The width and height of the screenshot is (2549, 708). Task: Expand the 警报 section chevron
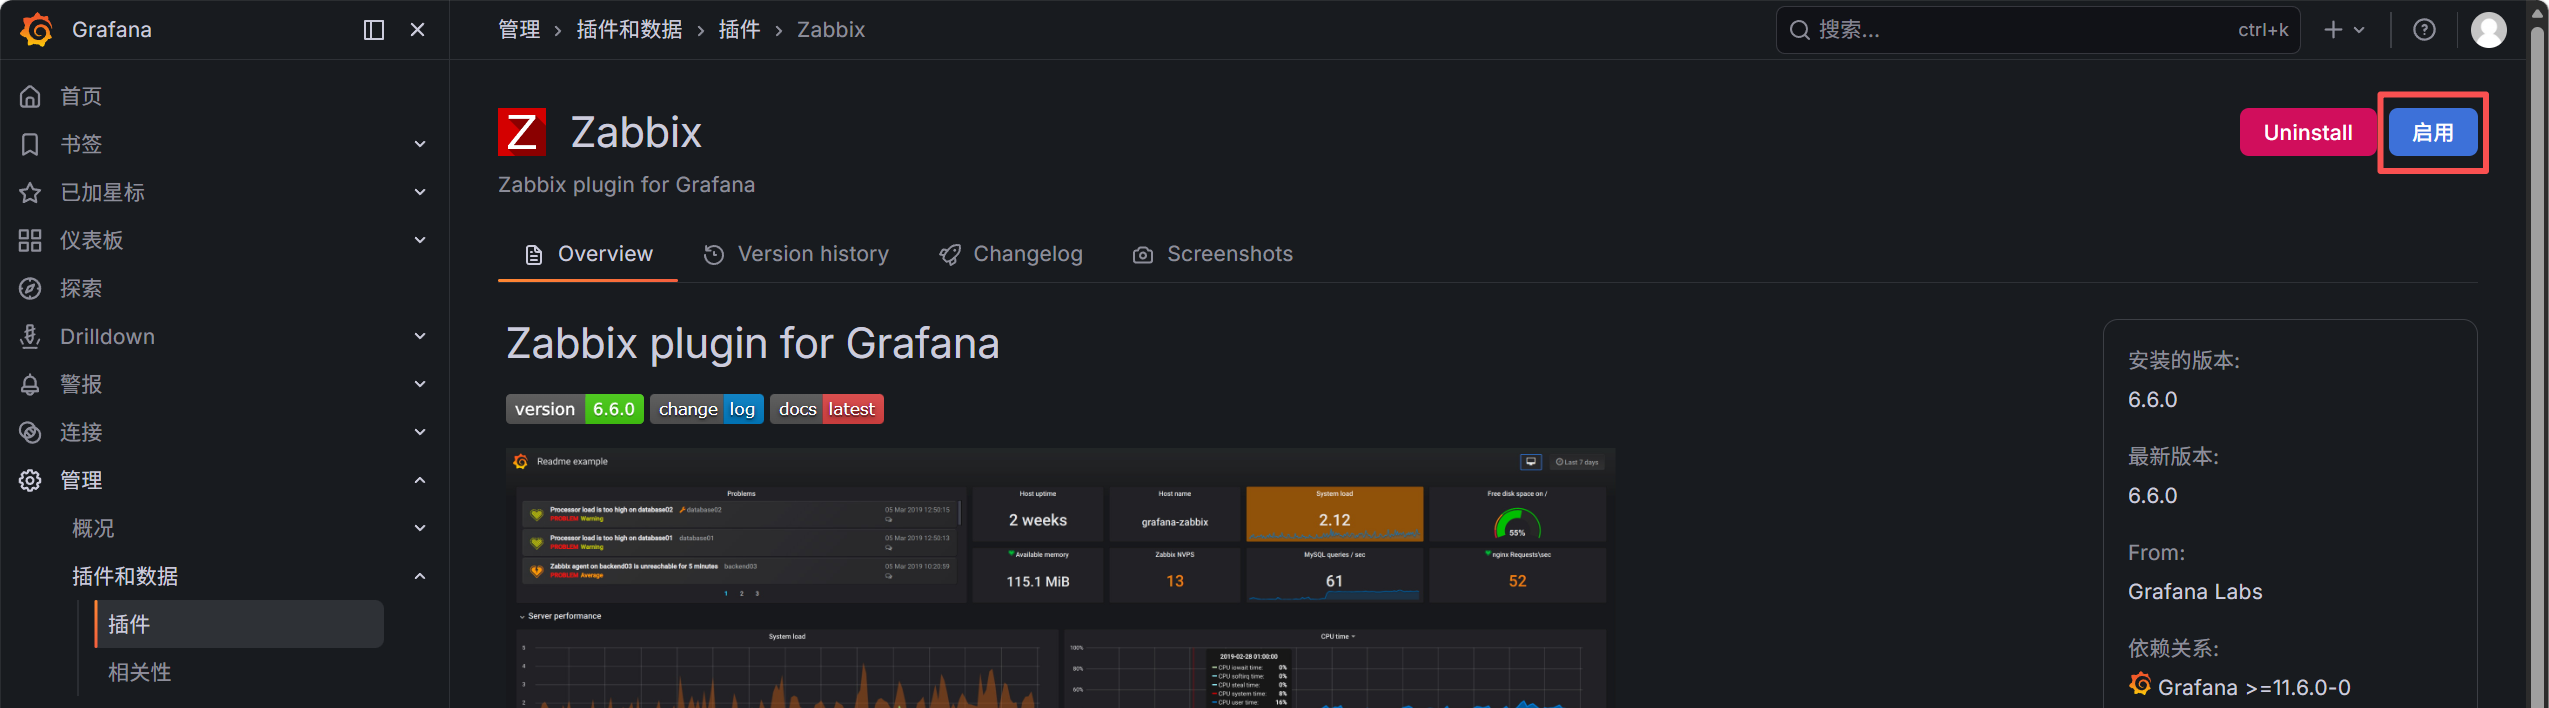point(420,384)
